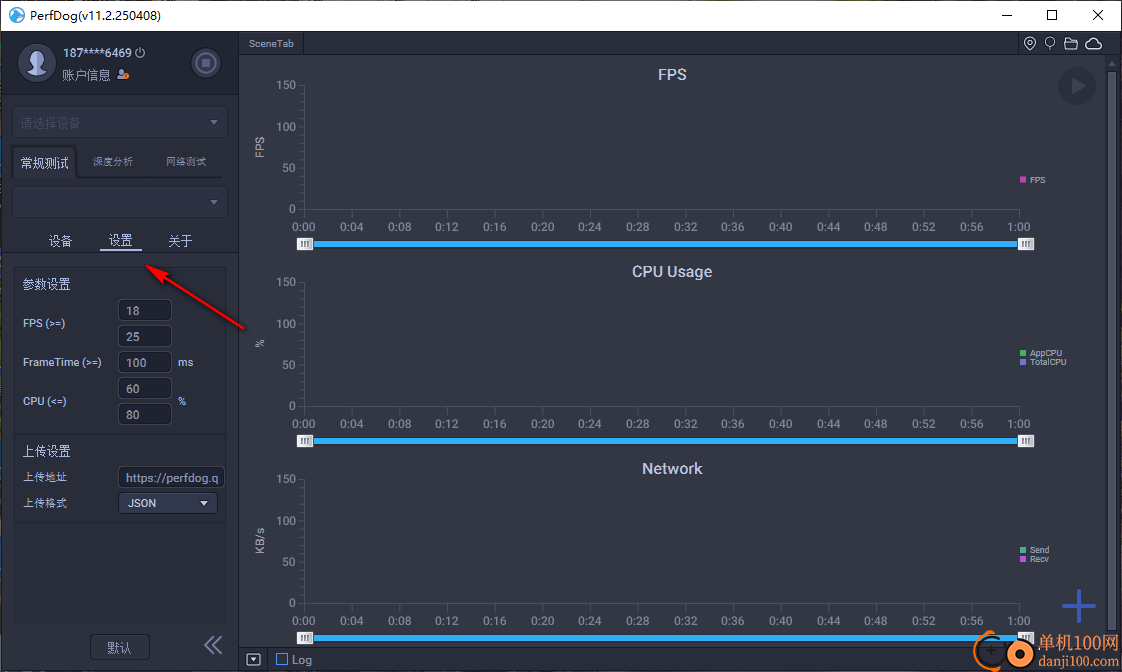The height and width of the screenshot is (672, 1122).
Task: Click the CPU field with value 80
Action: 145,414
